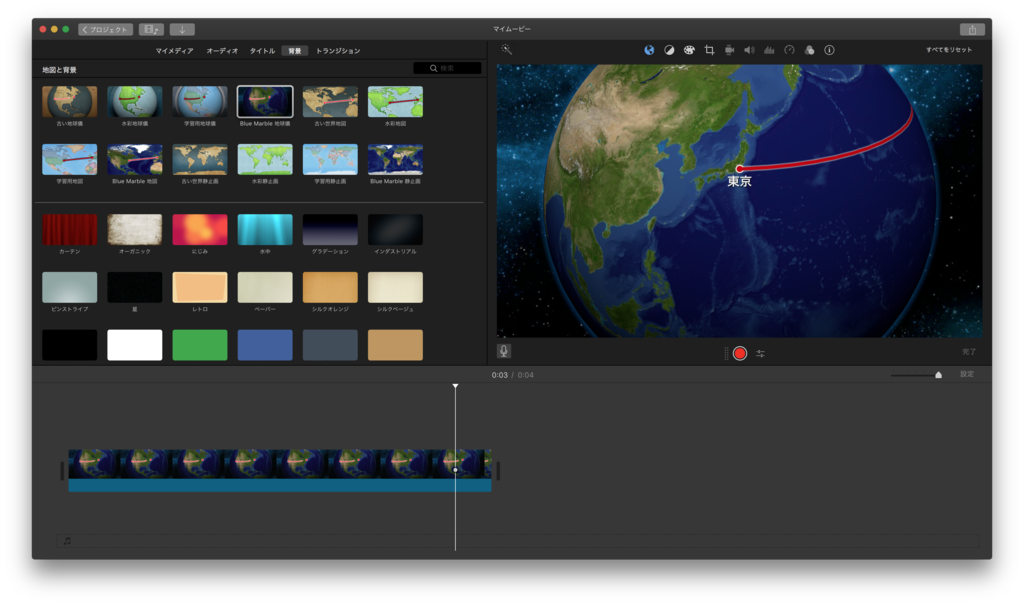Image resolution: width=1024 pixels, height=605 pixels.
Task: Choose the シルクオレンジ background
Action: point(330,287)
